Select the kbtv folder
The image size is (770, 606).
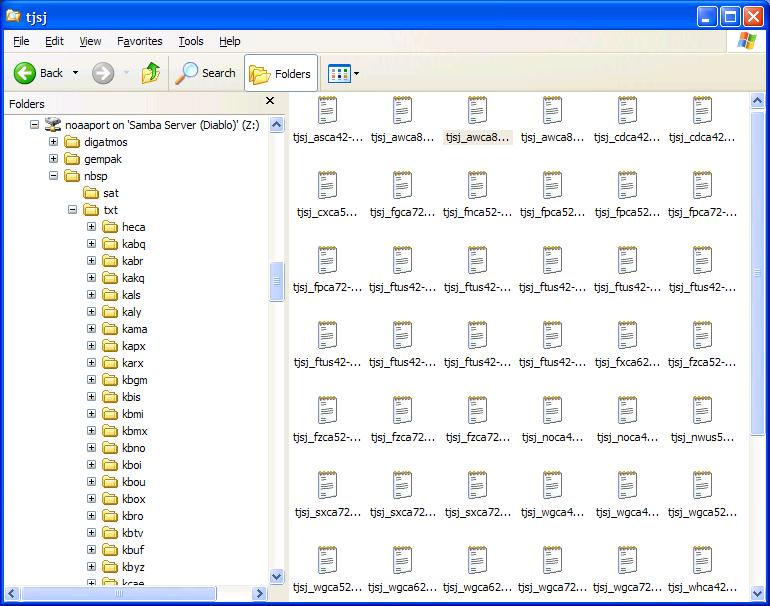coord(123,533)
